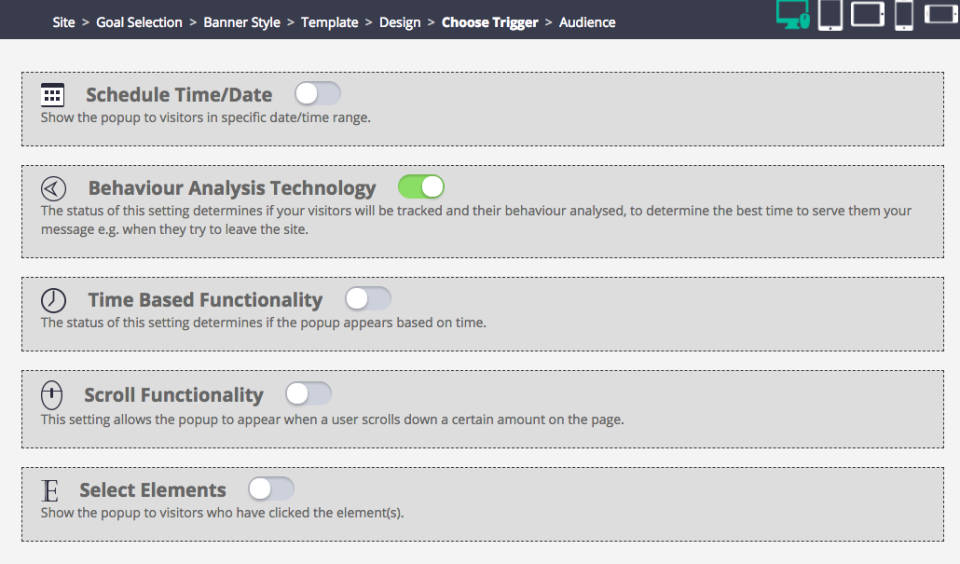Return to the Design step
960x564 pixels.
(x=400, y=22)
